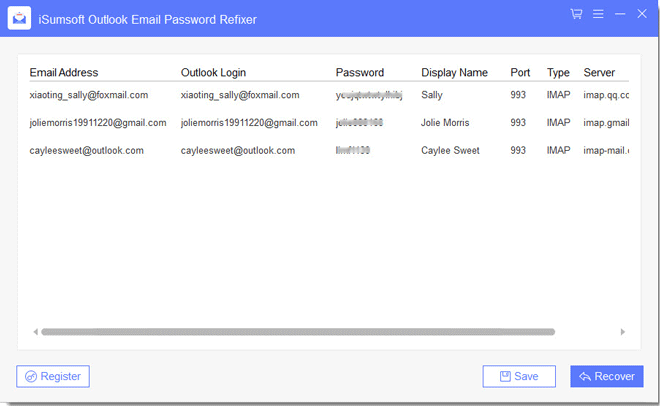Click the horizontal scrollbar left arrow
660x406 pixels.
pos(36,332)
